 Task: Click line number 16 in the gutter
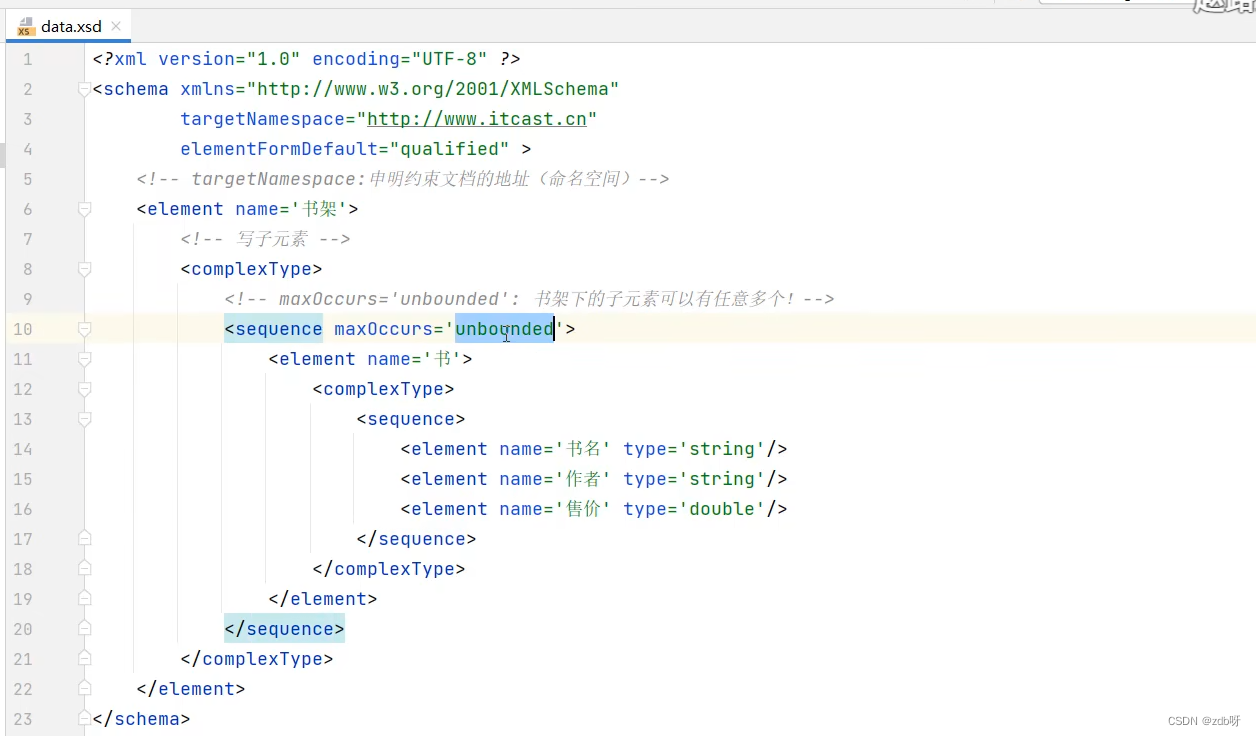pos(23,509)
